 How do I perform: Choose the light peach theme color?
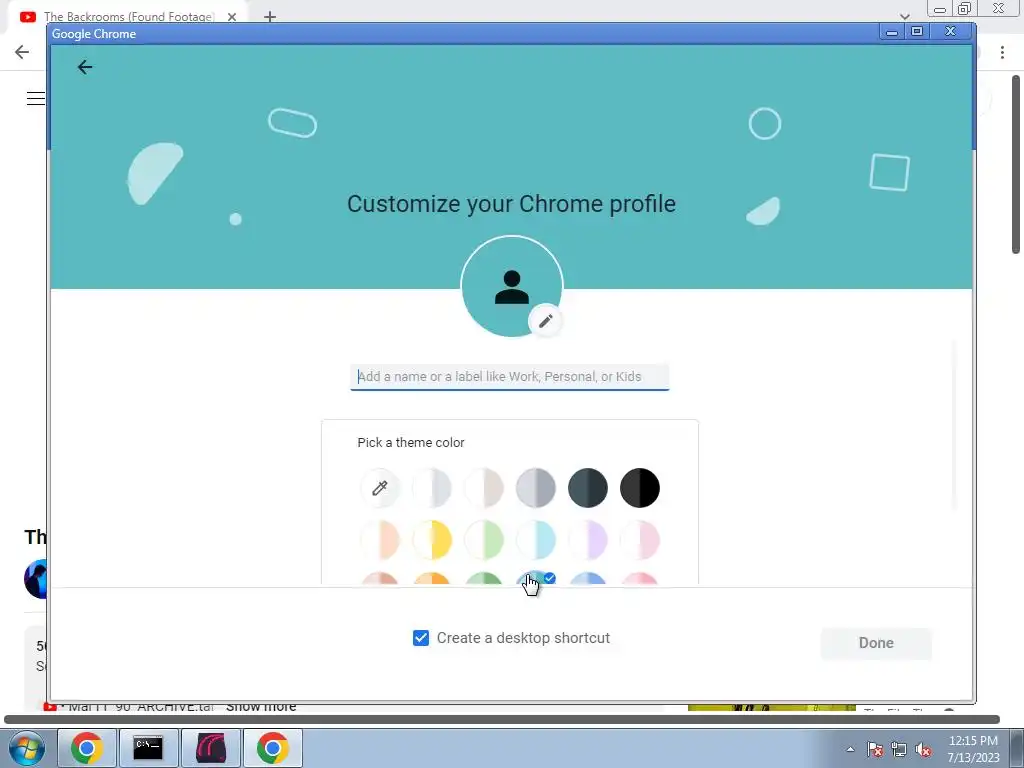tap(379, 540)
